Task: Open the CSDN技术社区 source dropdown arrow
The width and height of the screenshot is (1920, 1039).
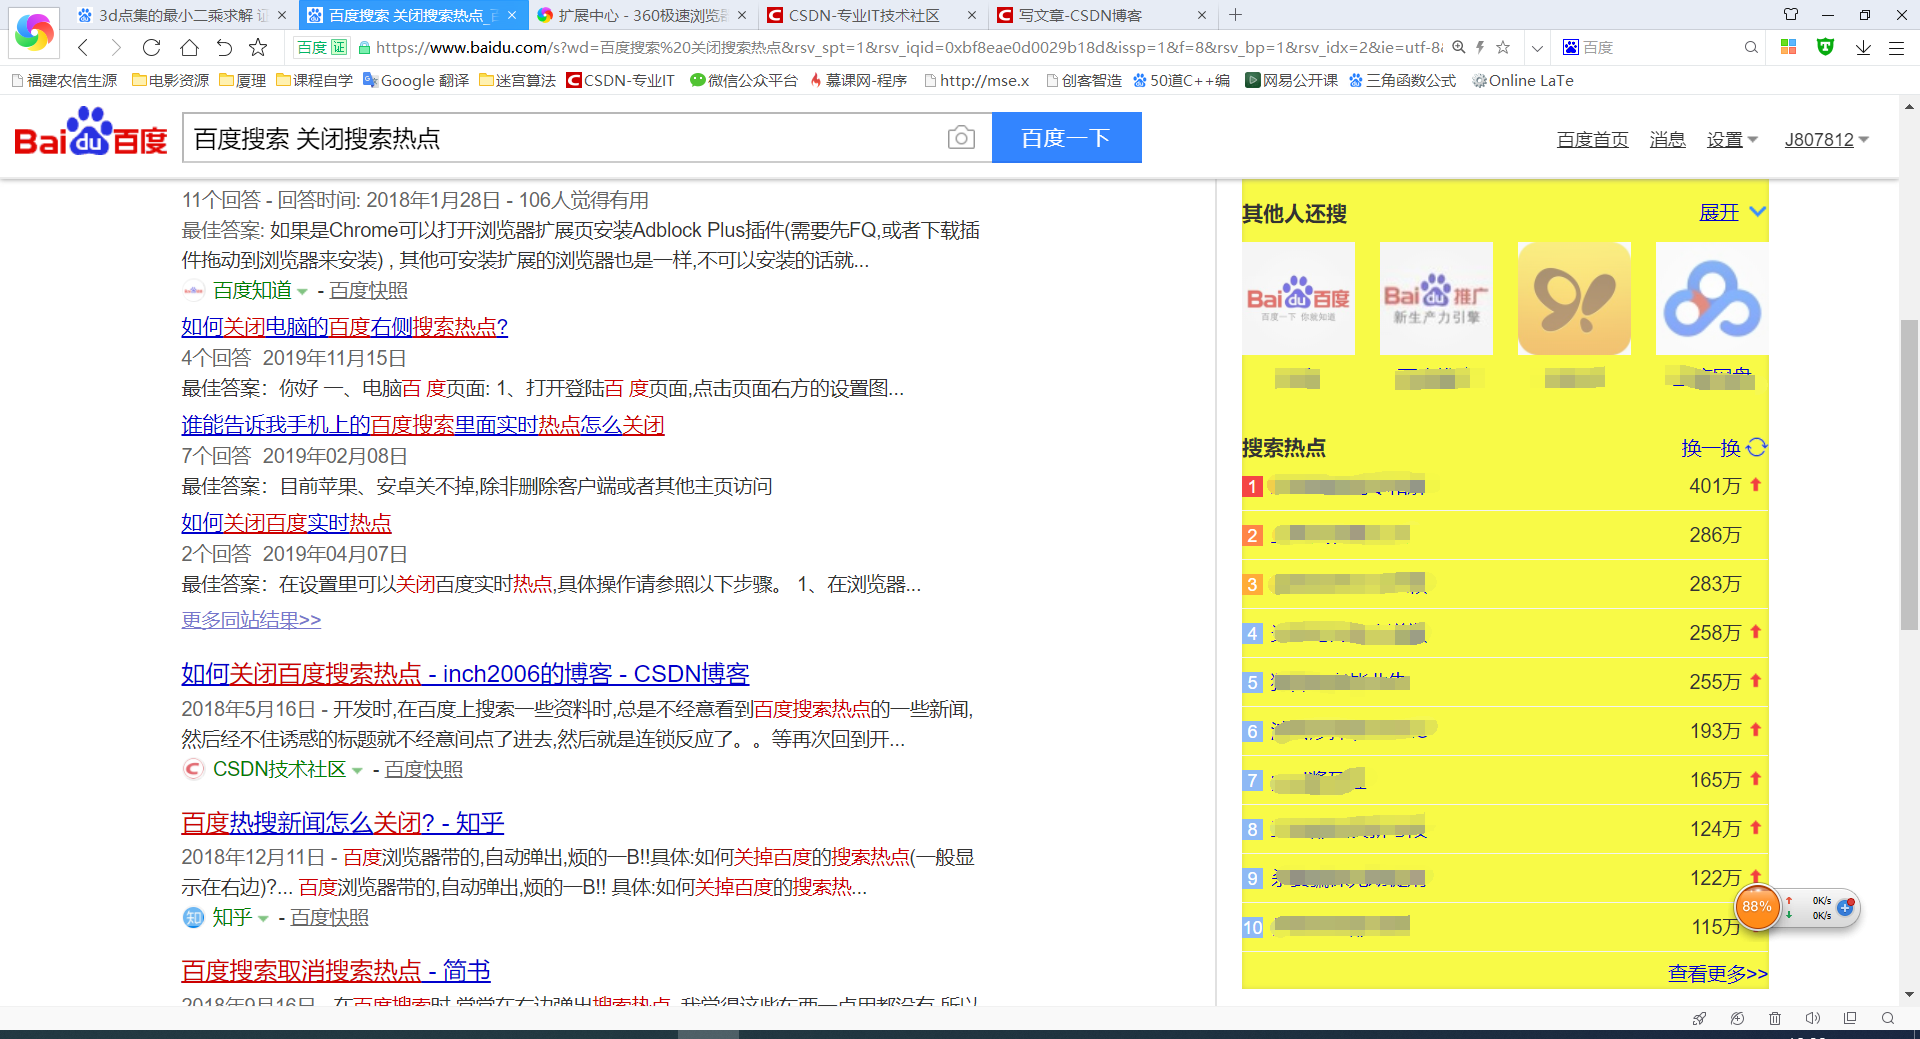Action: [x=357, y=771]
